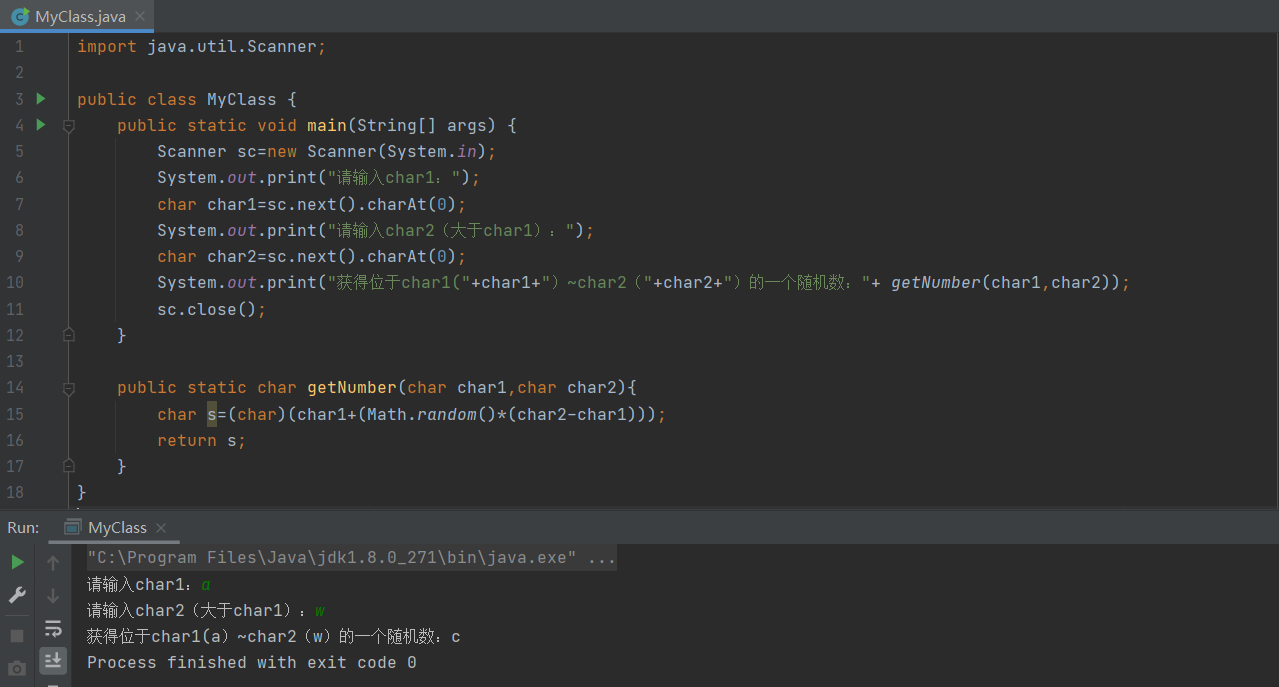Click 'char2=sc.next().charAt(0)' on line 9
The height and width of the screenshot is (687, 1279).
pos(332,256)
